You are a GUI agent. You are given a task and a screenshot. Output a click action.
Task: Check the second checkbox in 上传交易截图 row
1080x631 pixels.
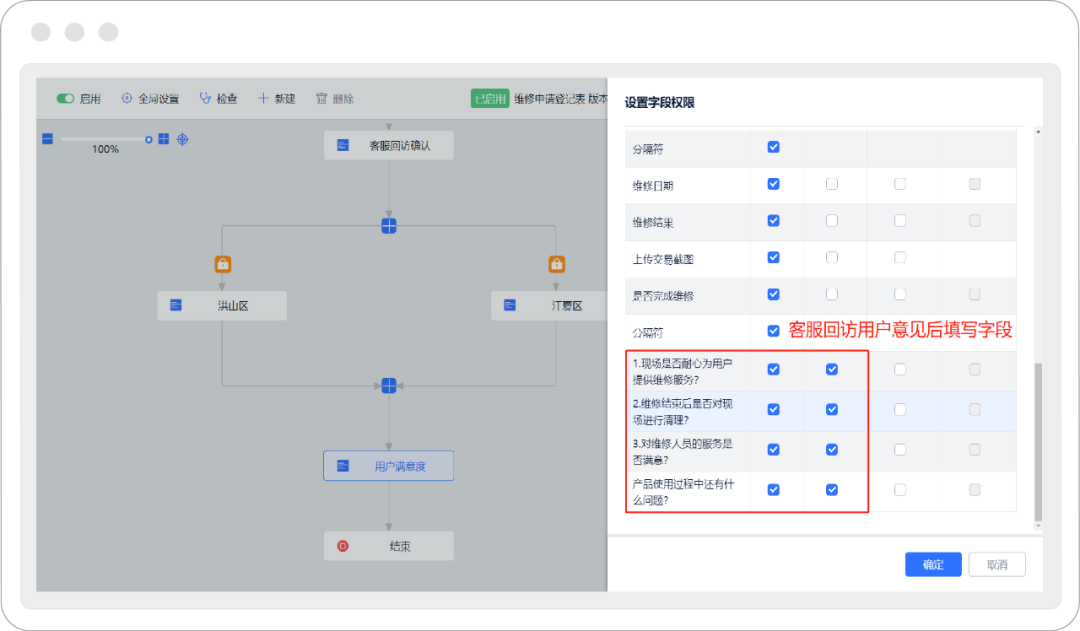[x=832, y=258]
